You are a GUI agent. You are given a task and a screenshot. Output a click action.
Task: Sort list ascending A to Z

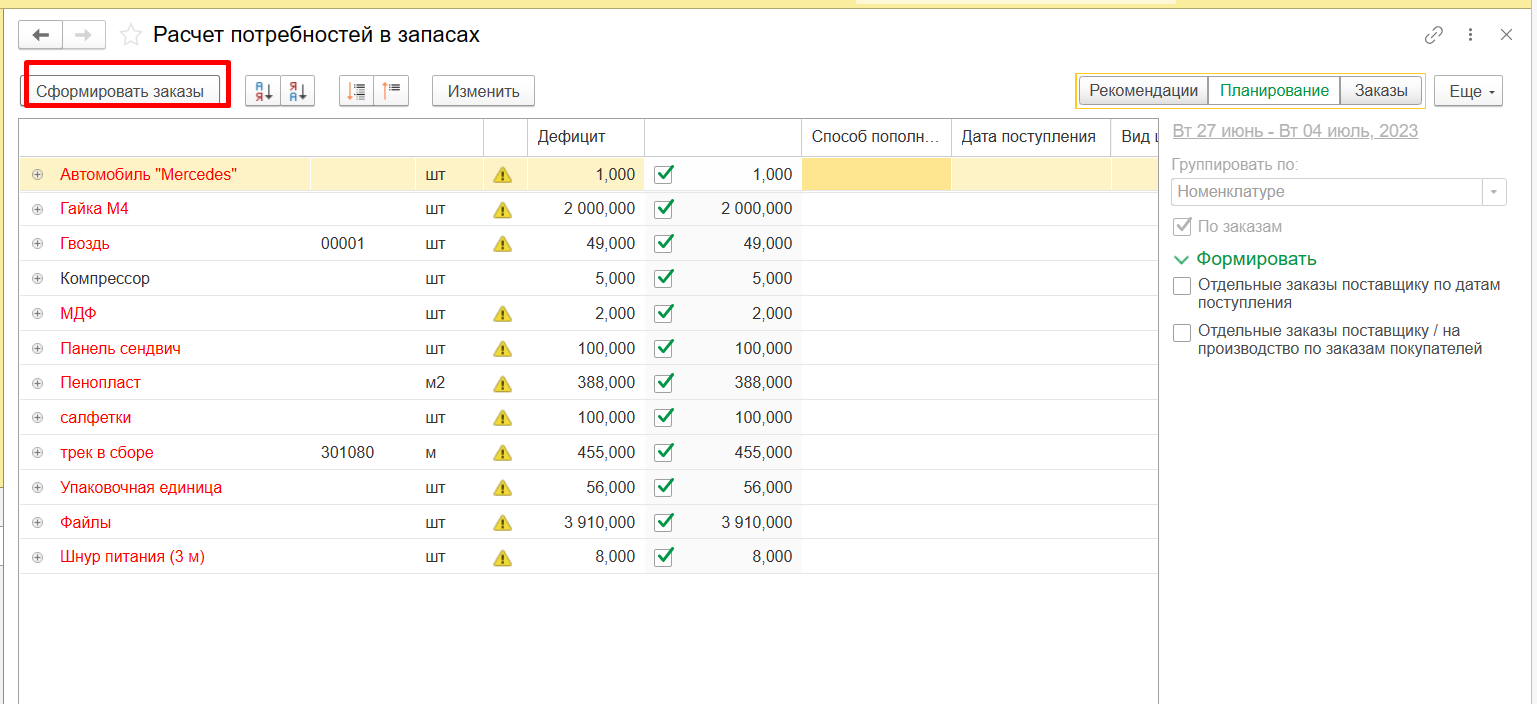[263, 91]
